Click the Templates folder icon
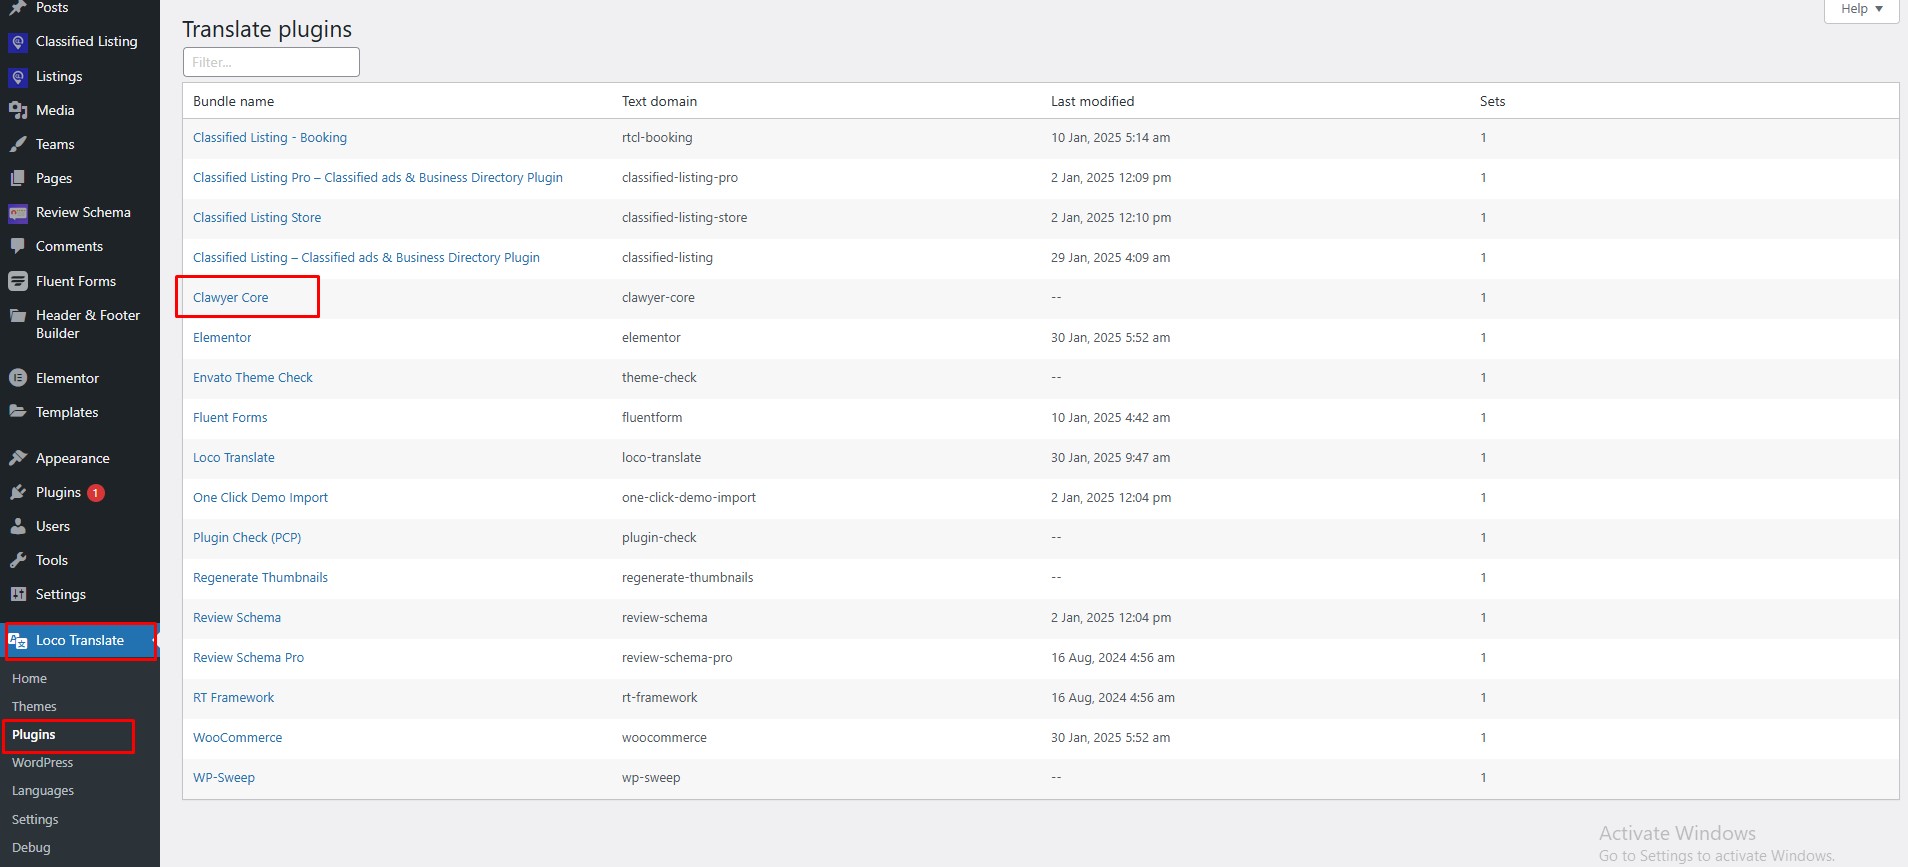This screenshot has width=1908, height=867. (x=18, y=412)
